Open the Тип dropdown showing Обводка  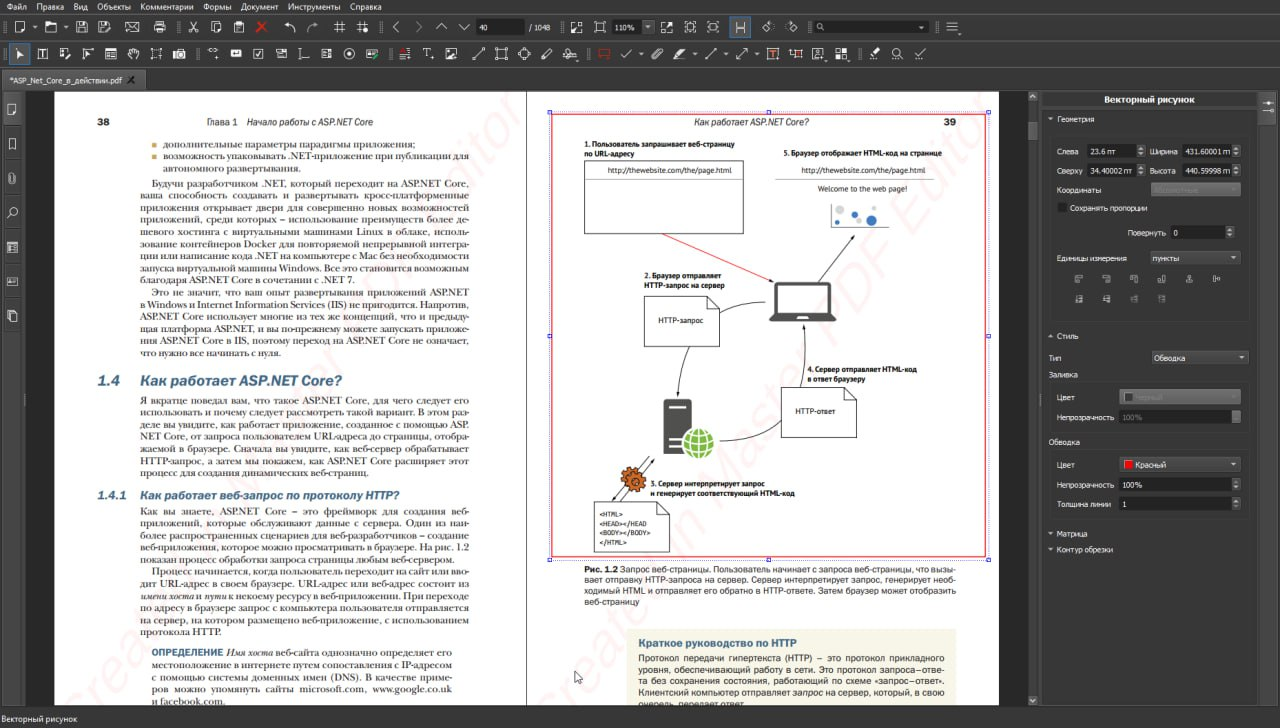(1198, 356)
